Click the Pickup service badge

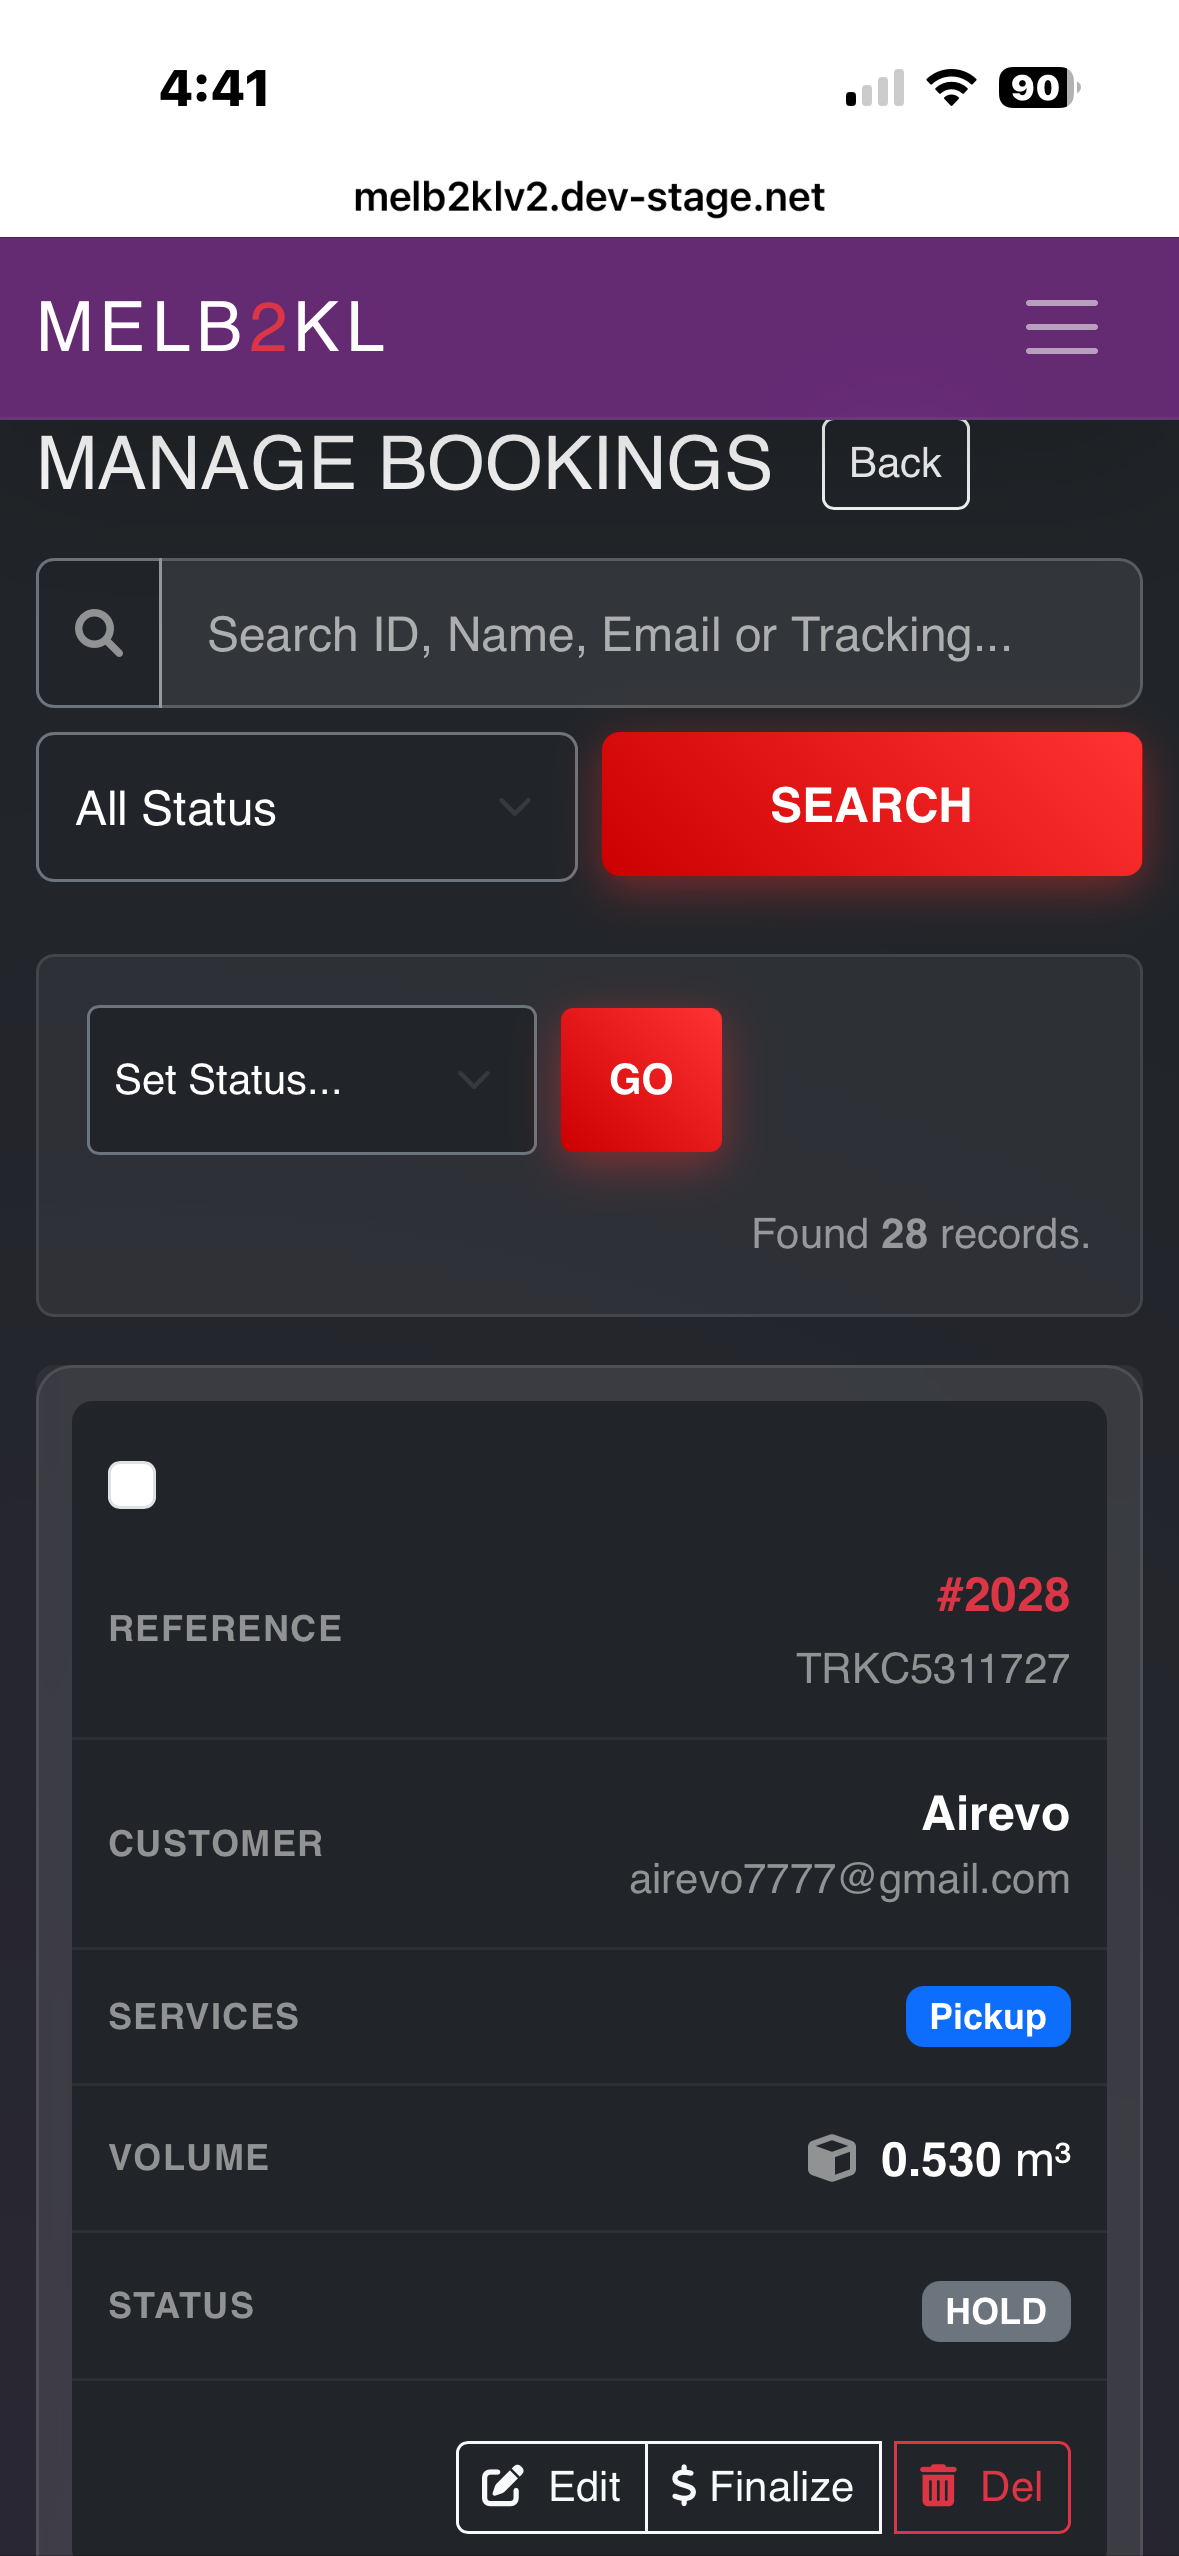click(987, 2017)
